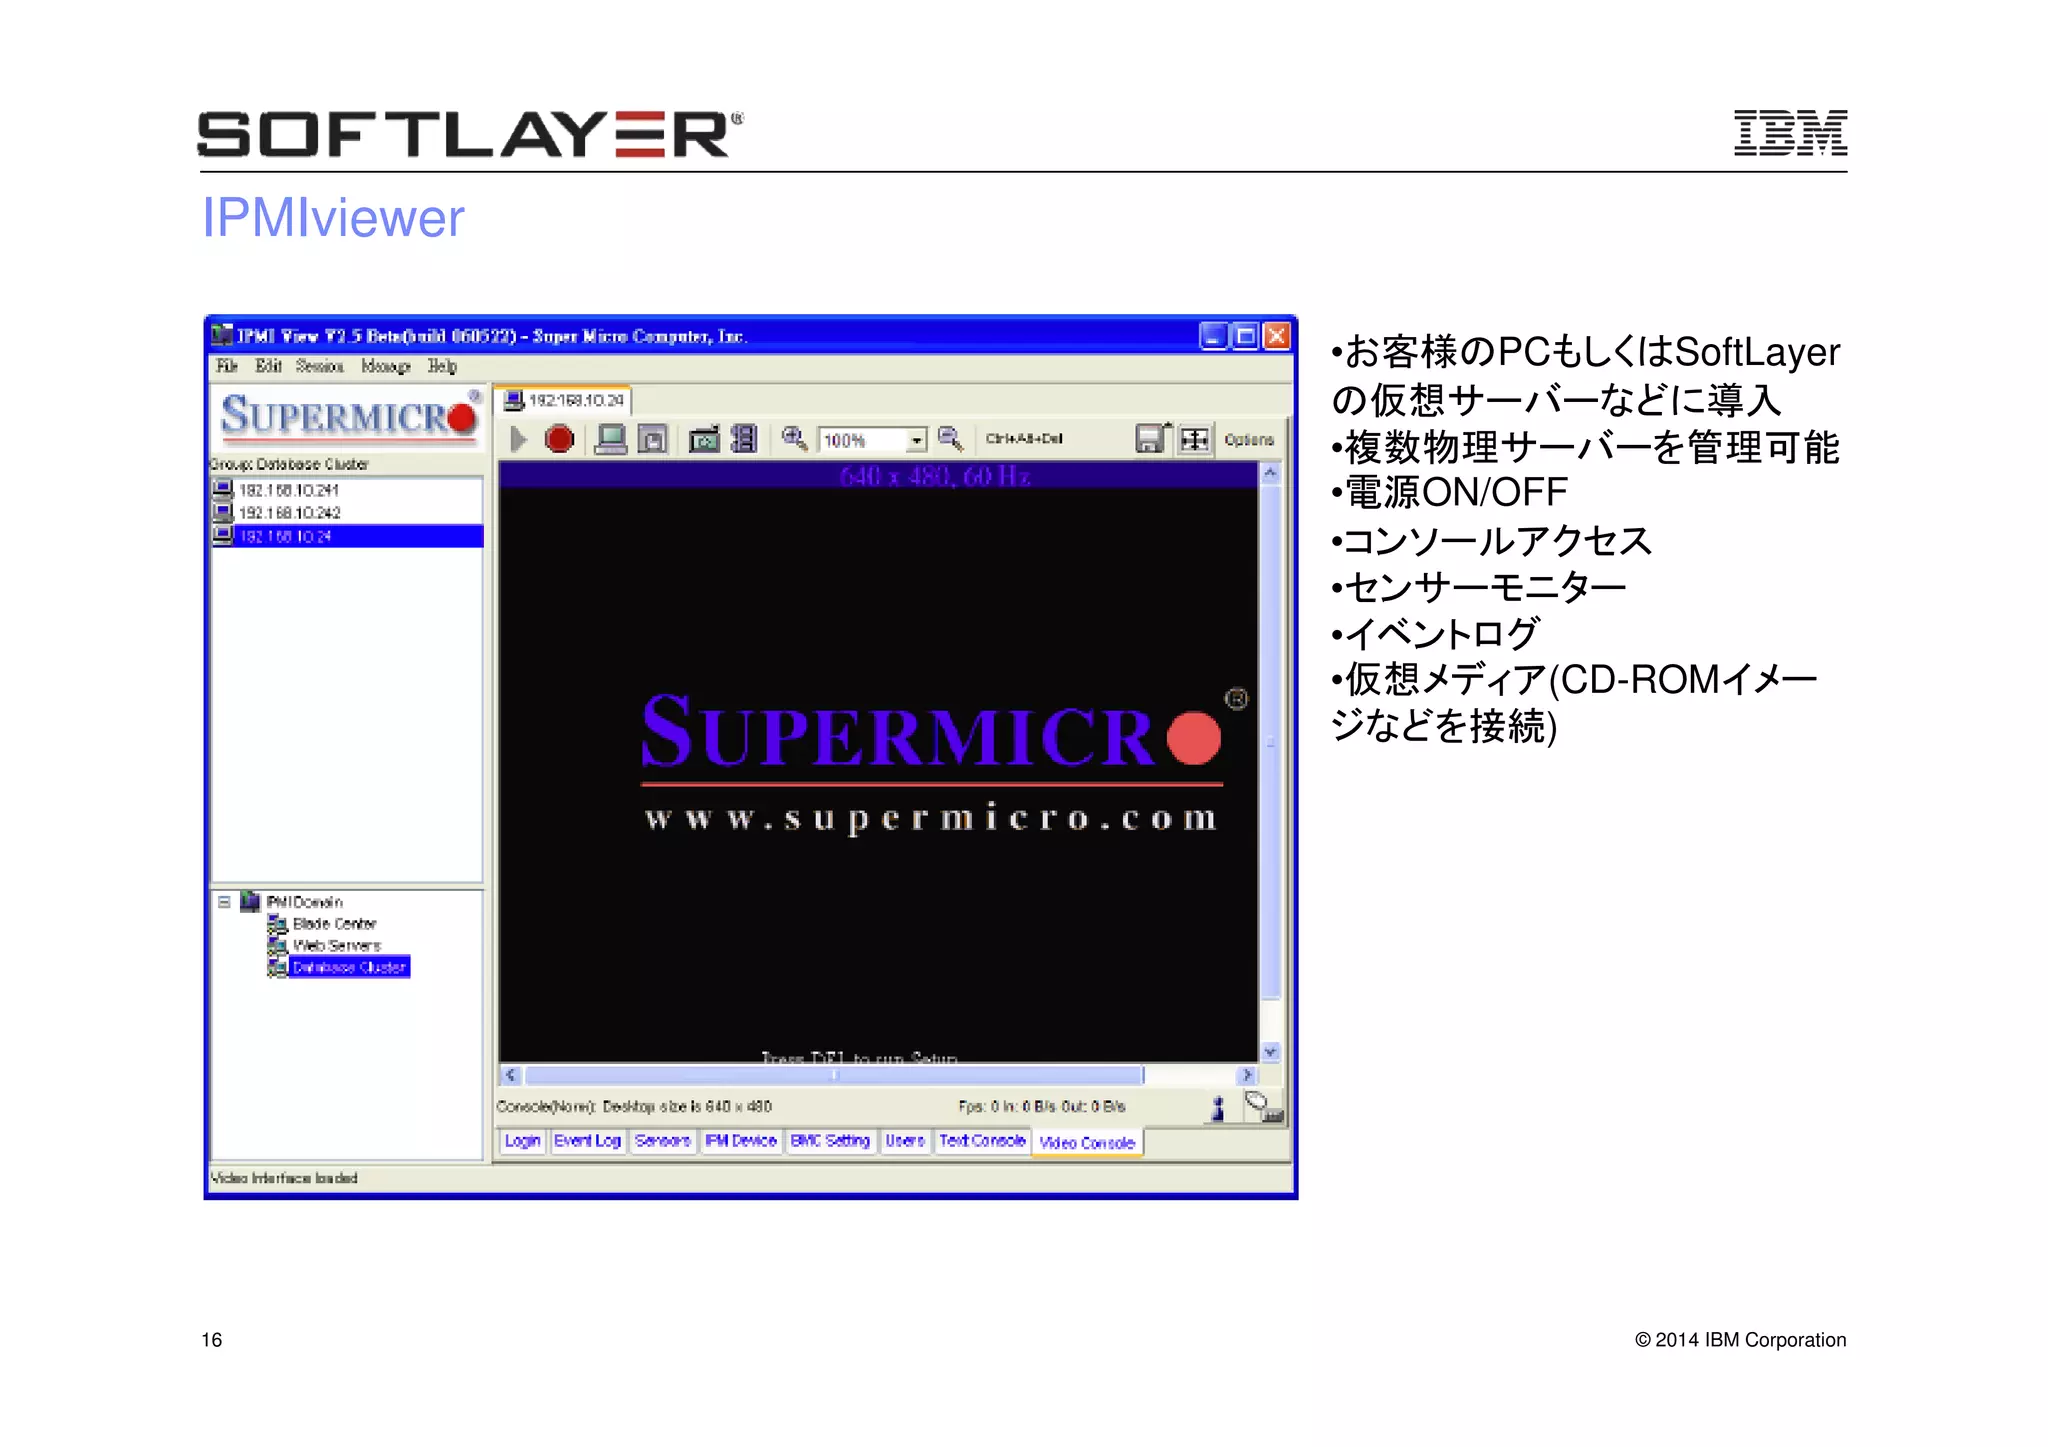This screenshot has height=1447, width=2048.
Task: Click the computer icon beside 192.168.10.241
Action: 223,489
